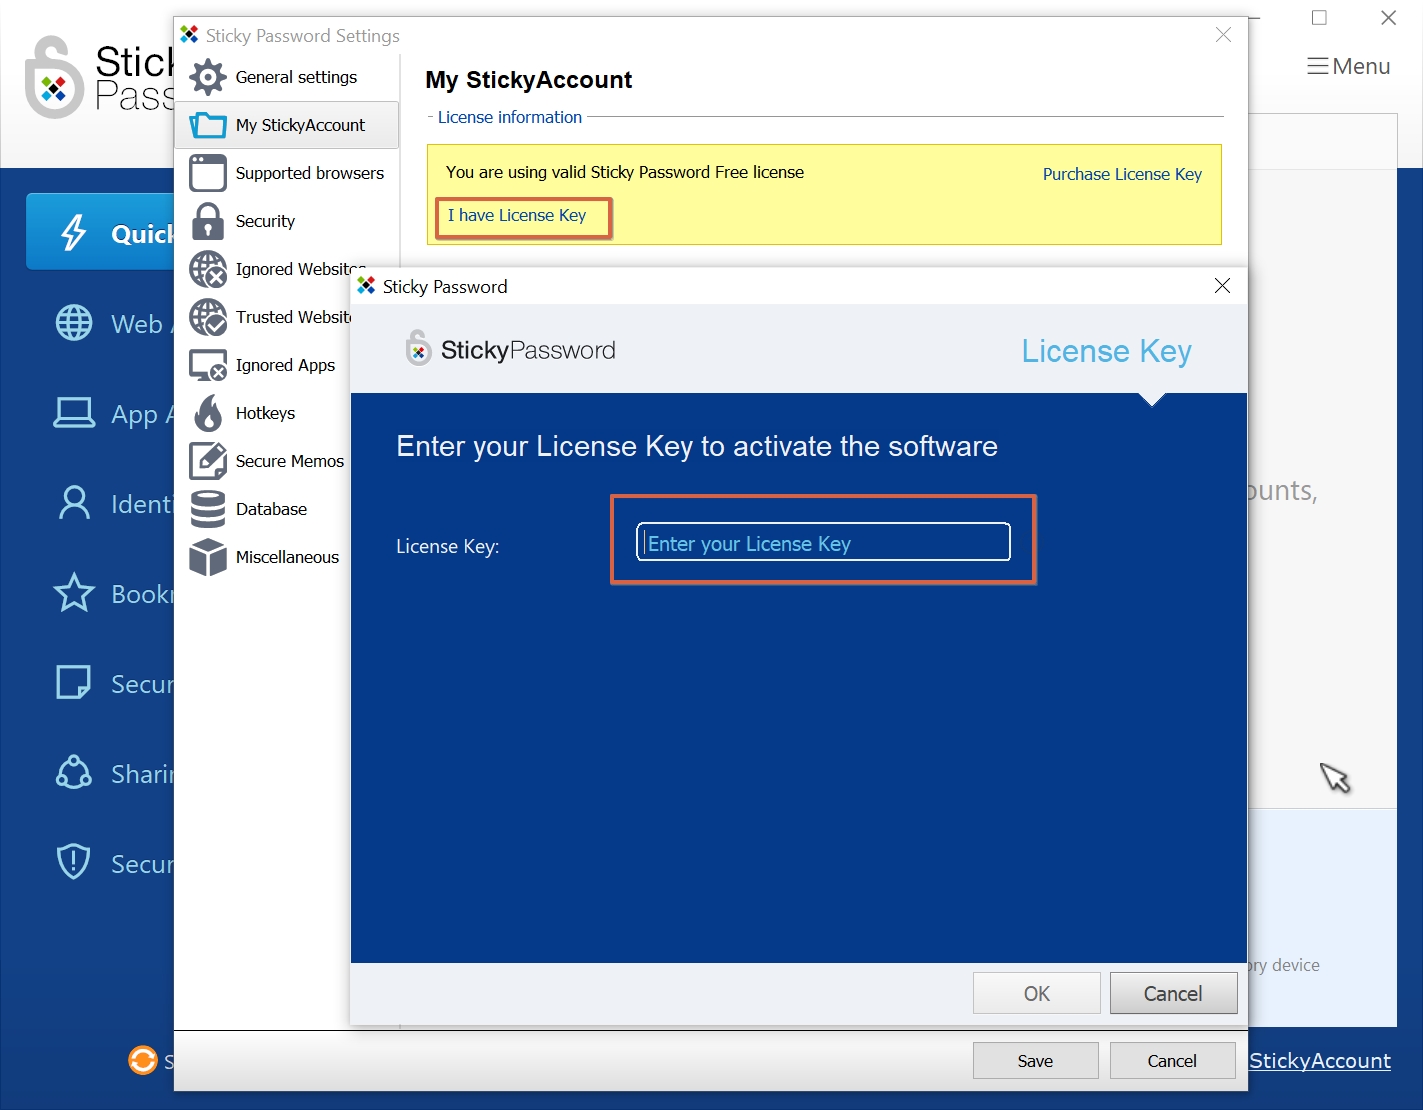Click the License Key input field
This screenshot has width=1423, height=1110.
pos(823,542)
